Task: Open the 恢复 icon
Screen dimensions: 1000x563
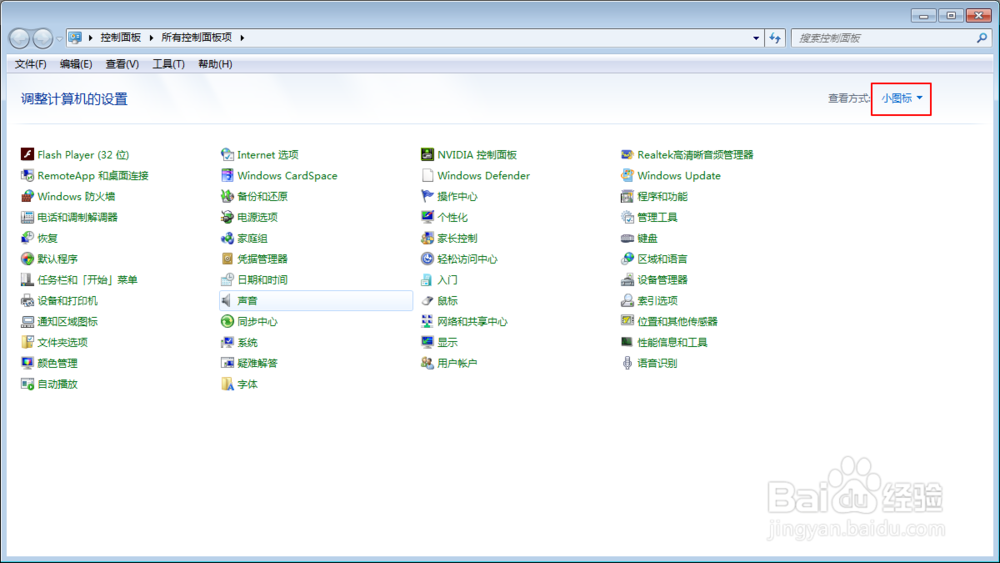Action: pos(27,238)
